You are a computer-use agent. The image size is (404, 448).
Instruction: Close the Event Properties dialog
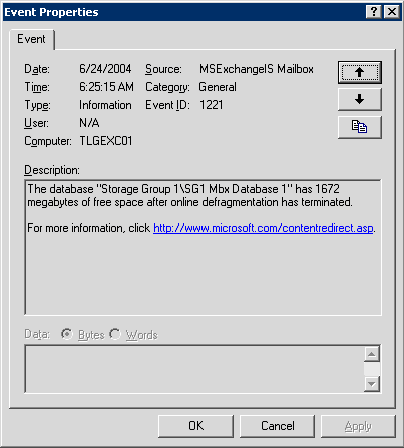[x=392, y=12]
